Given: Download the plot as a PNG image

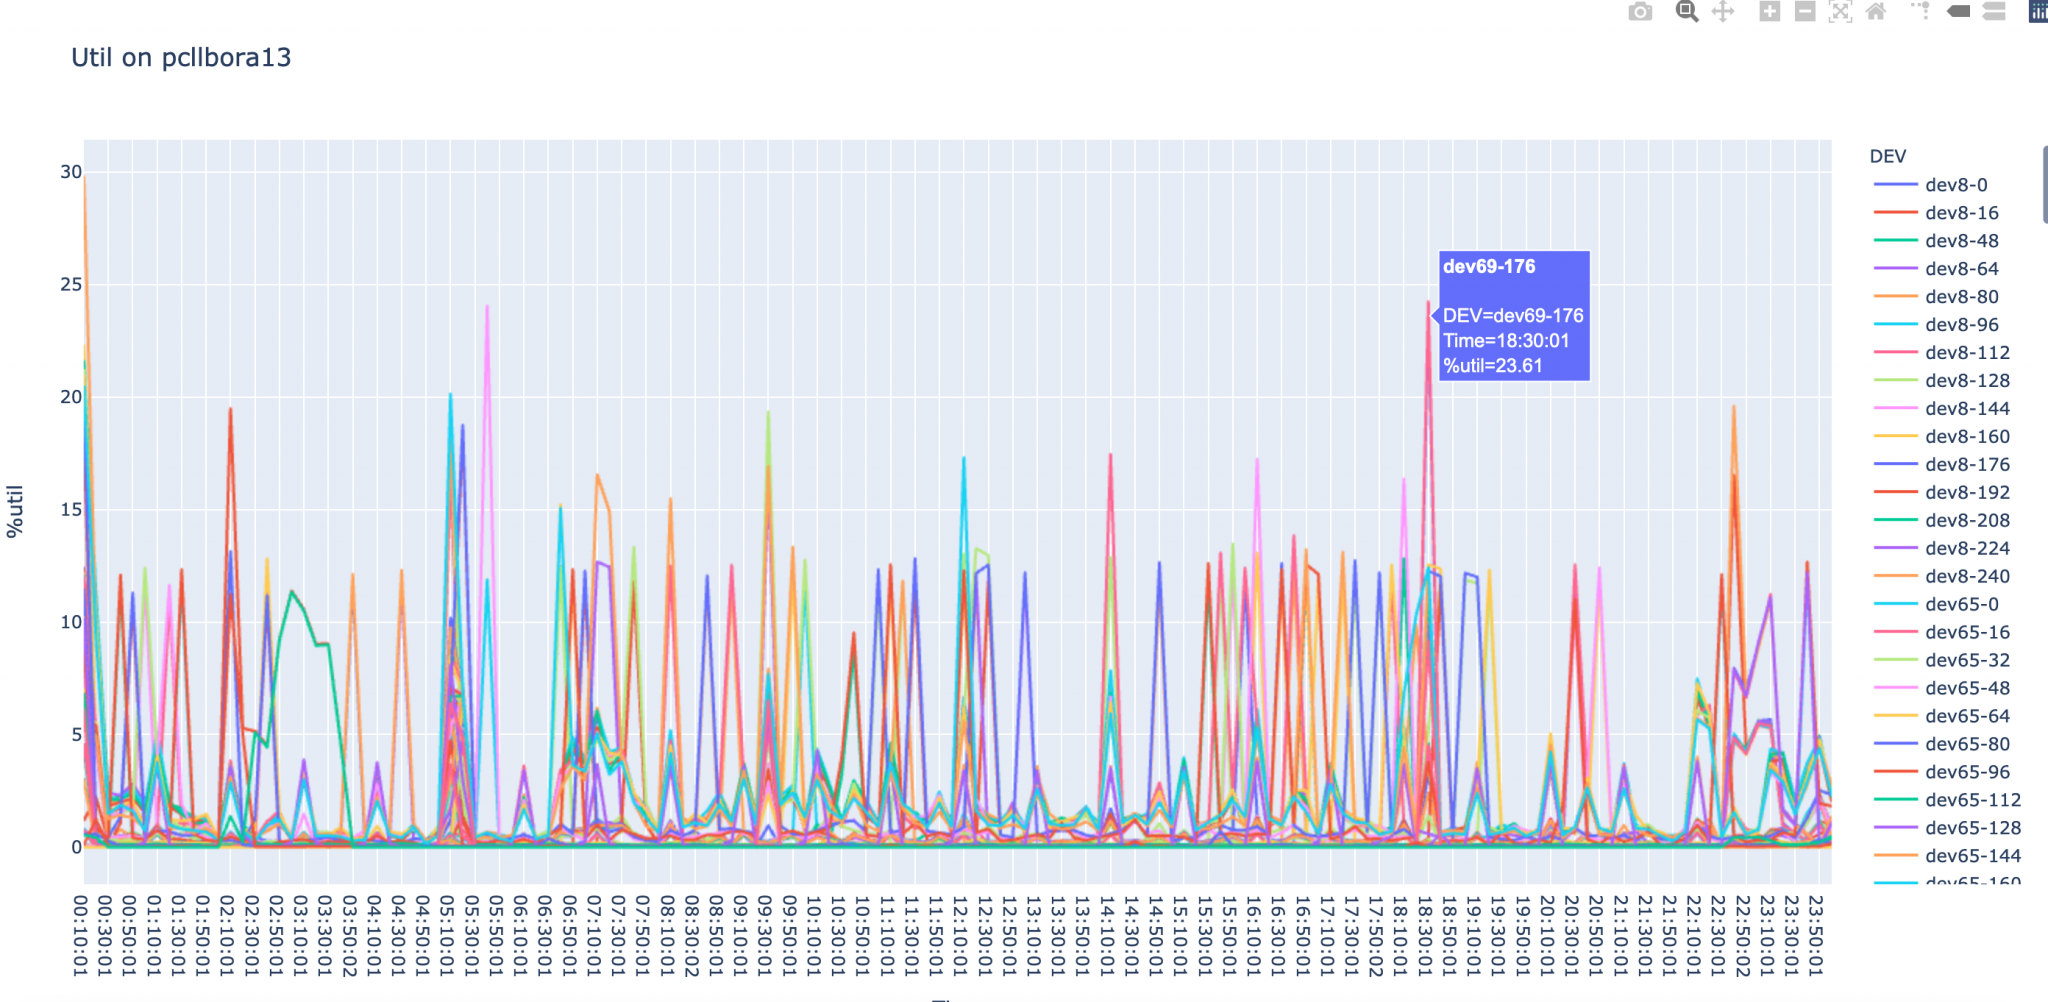Looking at the screenshot, I should (x=1640, y=12).
